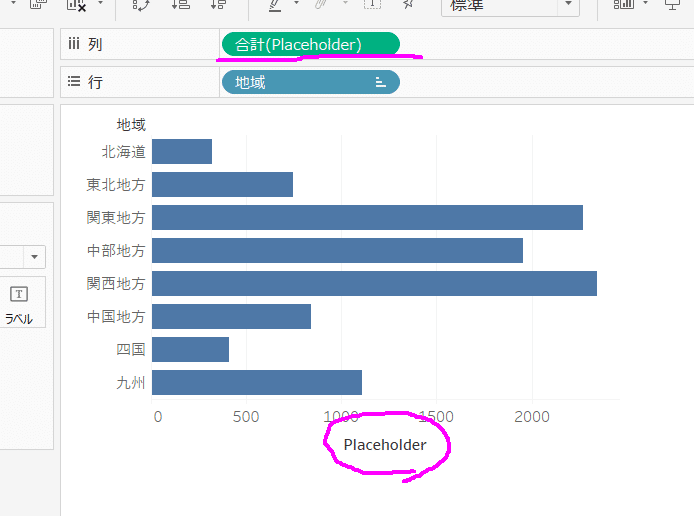694x516 pixels.
Task: Click the Presentation mode icon
Action: [x=672, y=4]
